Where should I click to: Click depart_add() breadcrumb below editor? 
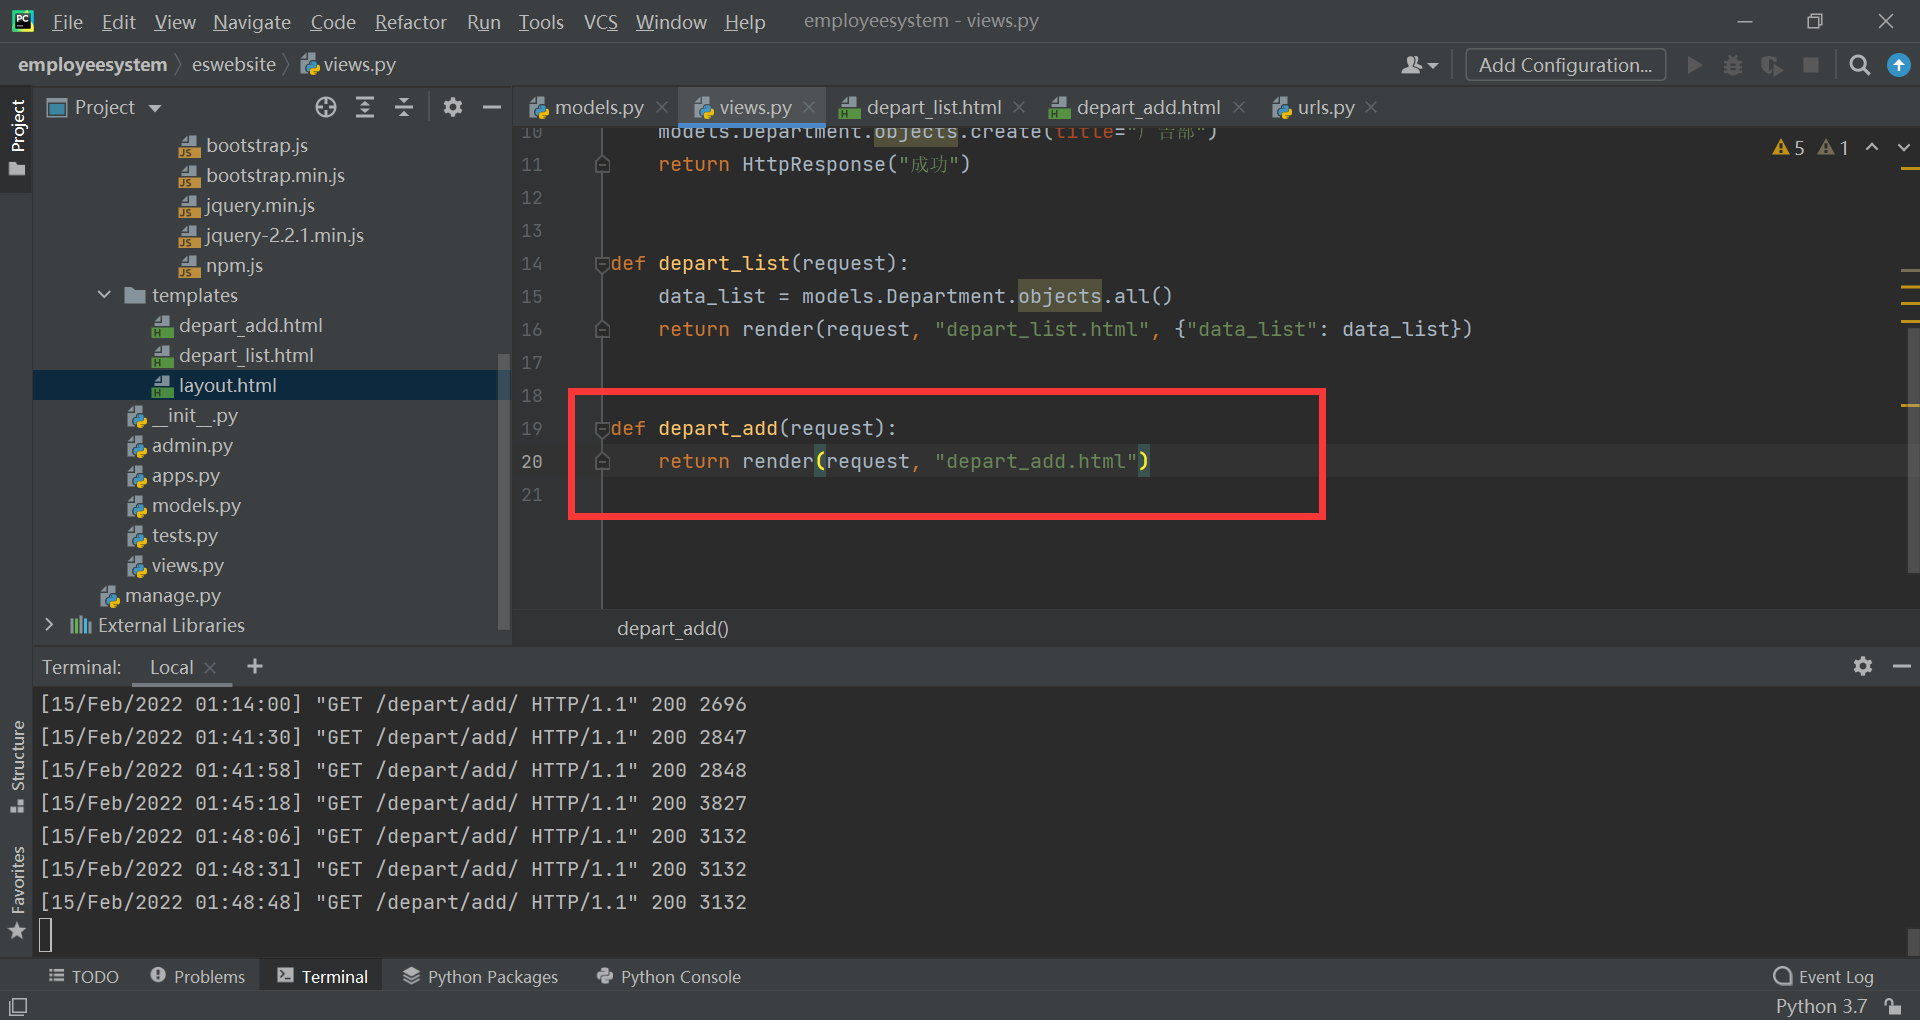[x=672, y=628]
